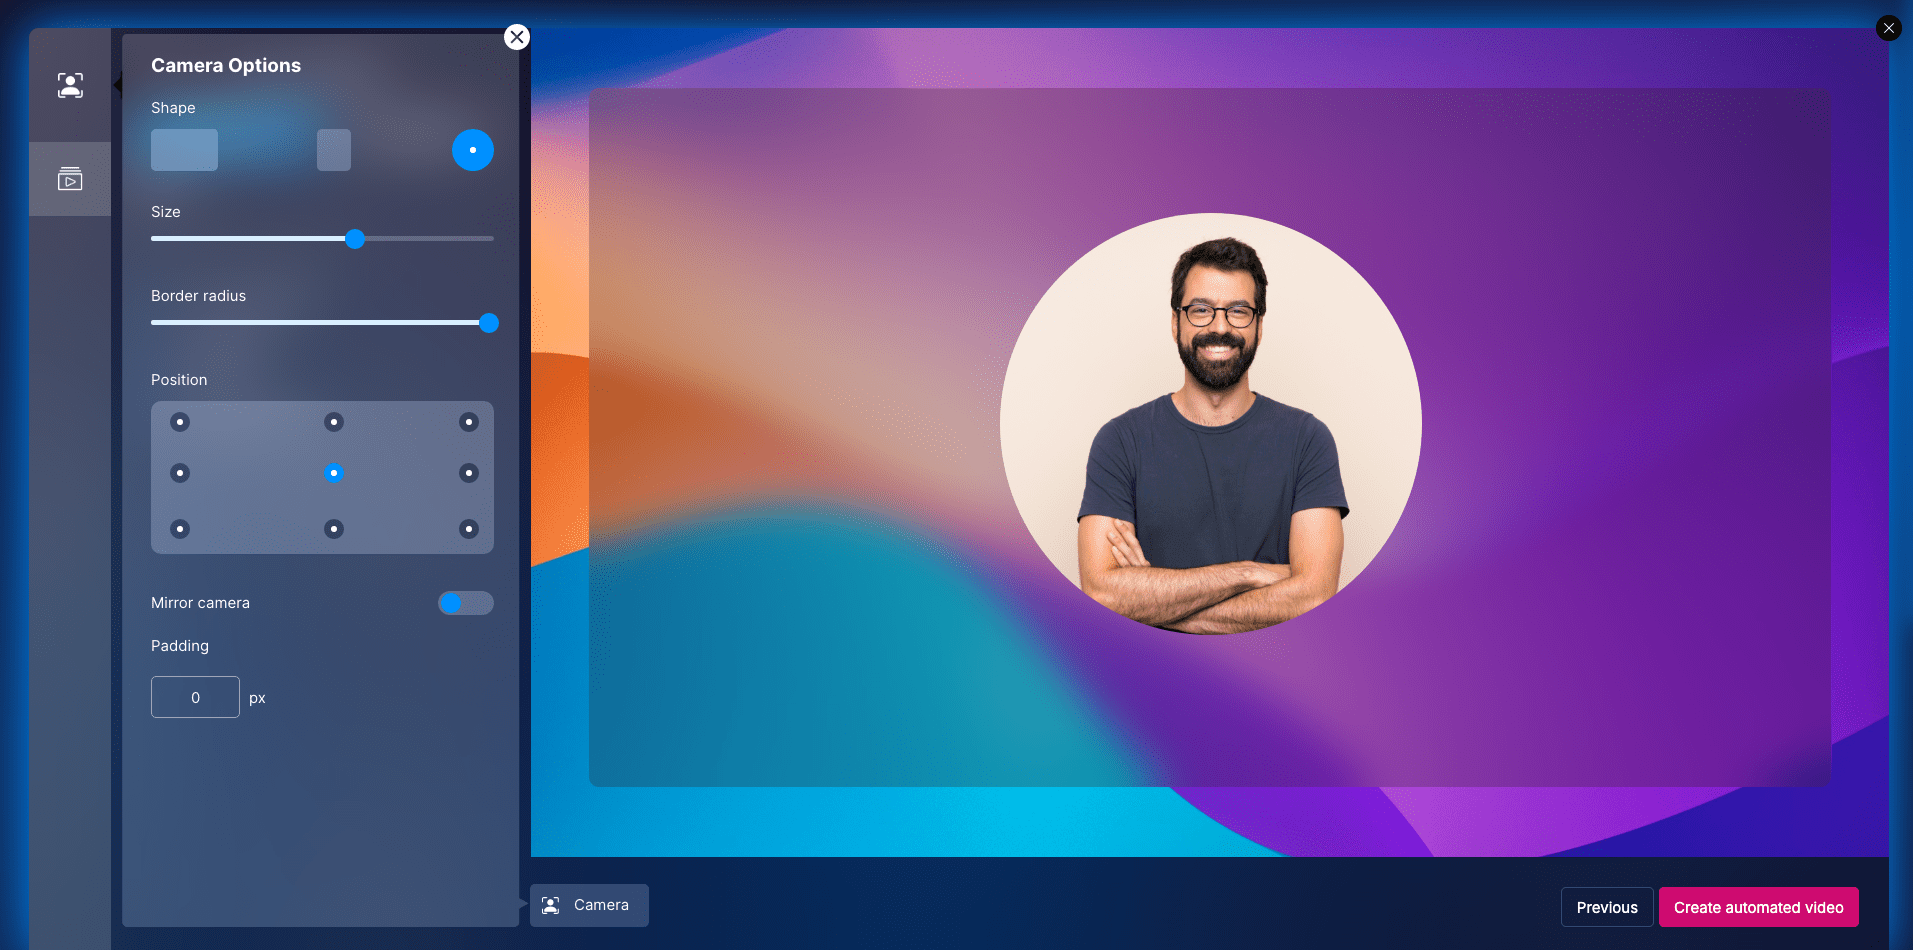This screenshot has height=950, width=1913.
Task: Click the Mirror camera label
Action: (x=200, y=603)
